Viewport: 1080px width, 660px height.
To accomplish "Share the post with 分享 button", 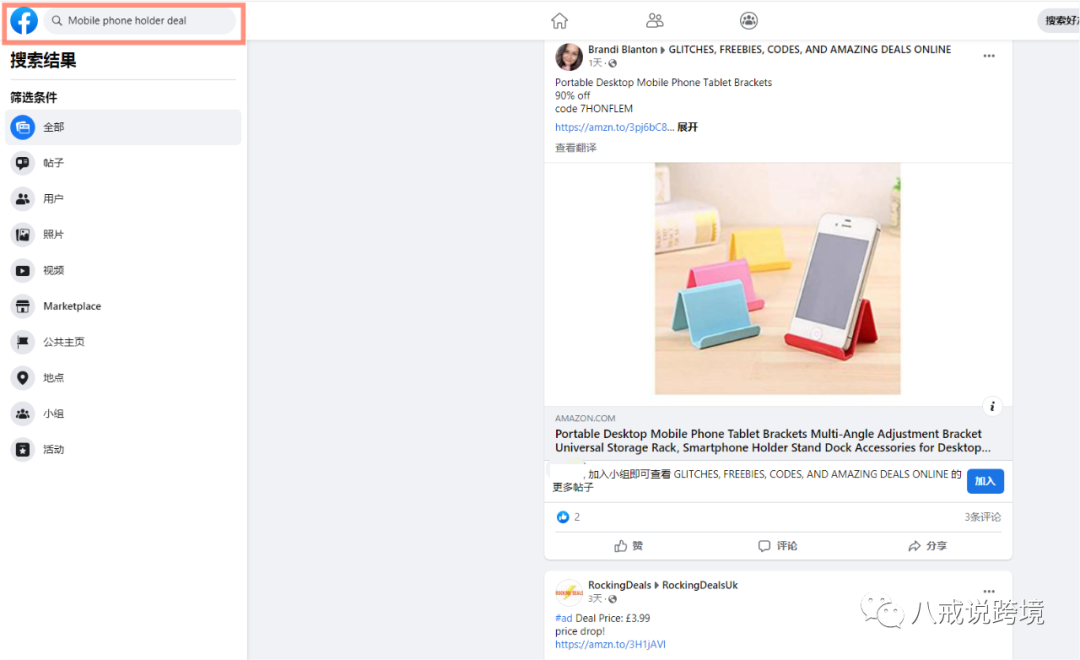I will 927,546.
